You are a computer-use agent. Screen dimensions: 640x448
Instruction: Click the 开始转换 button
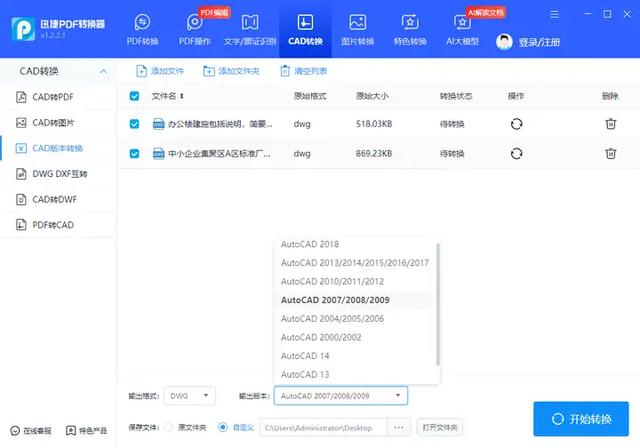581,419
